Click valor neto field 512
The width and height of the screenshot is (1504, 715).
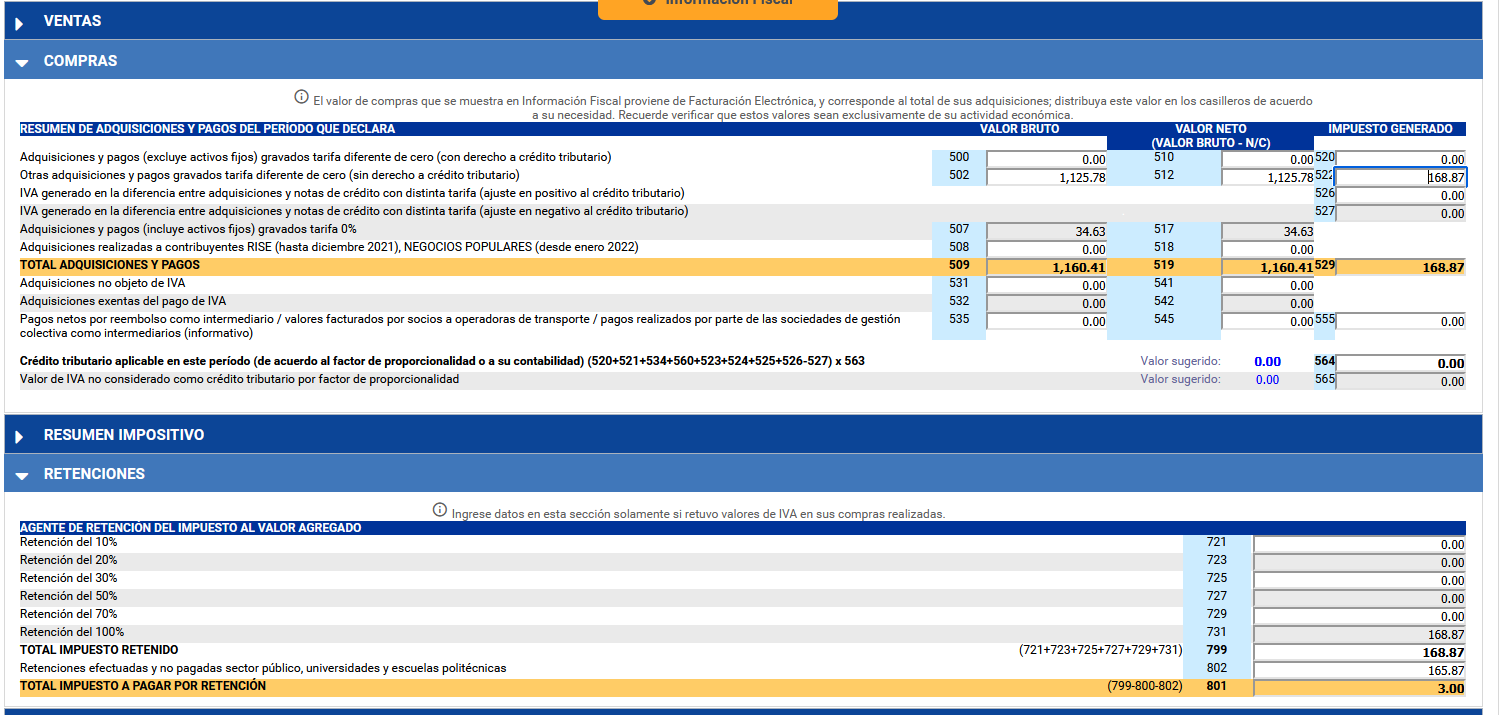click(x=1267, y=177)
